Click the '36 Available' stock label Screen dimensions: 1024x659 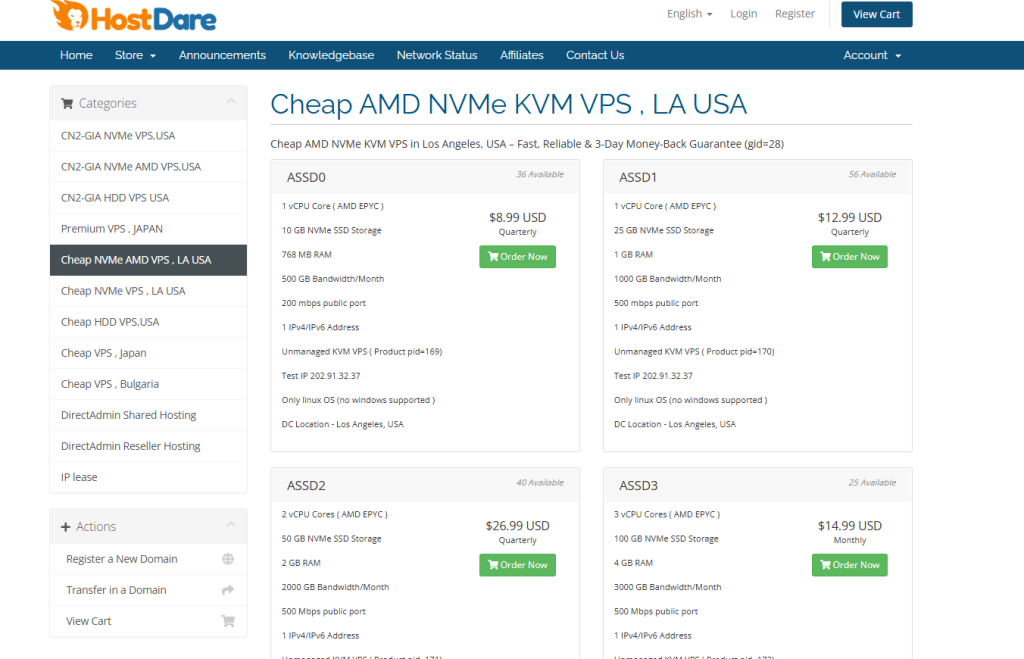tap(540, 174)
